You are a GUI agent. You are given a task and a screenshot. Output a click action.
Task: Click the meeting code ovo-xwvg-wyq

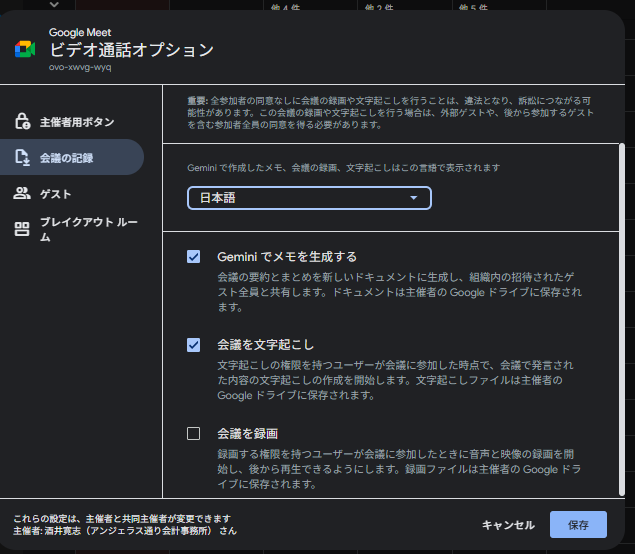(80, 67)
